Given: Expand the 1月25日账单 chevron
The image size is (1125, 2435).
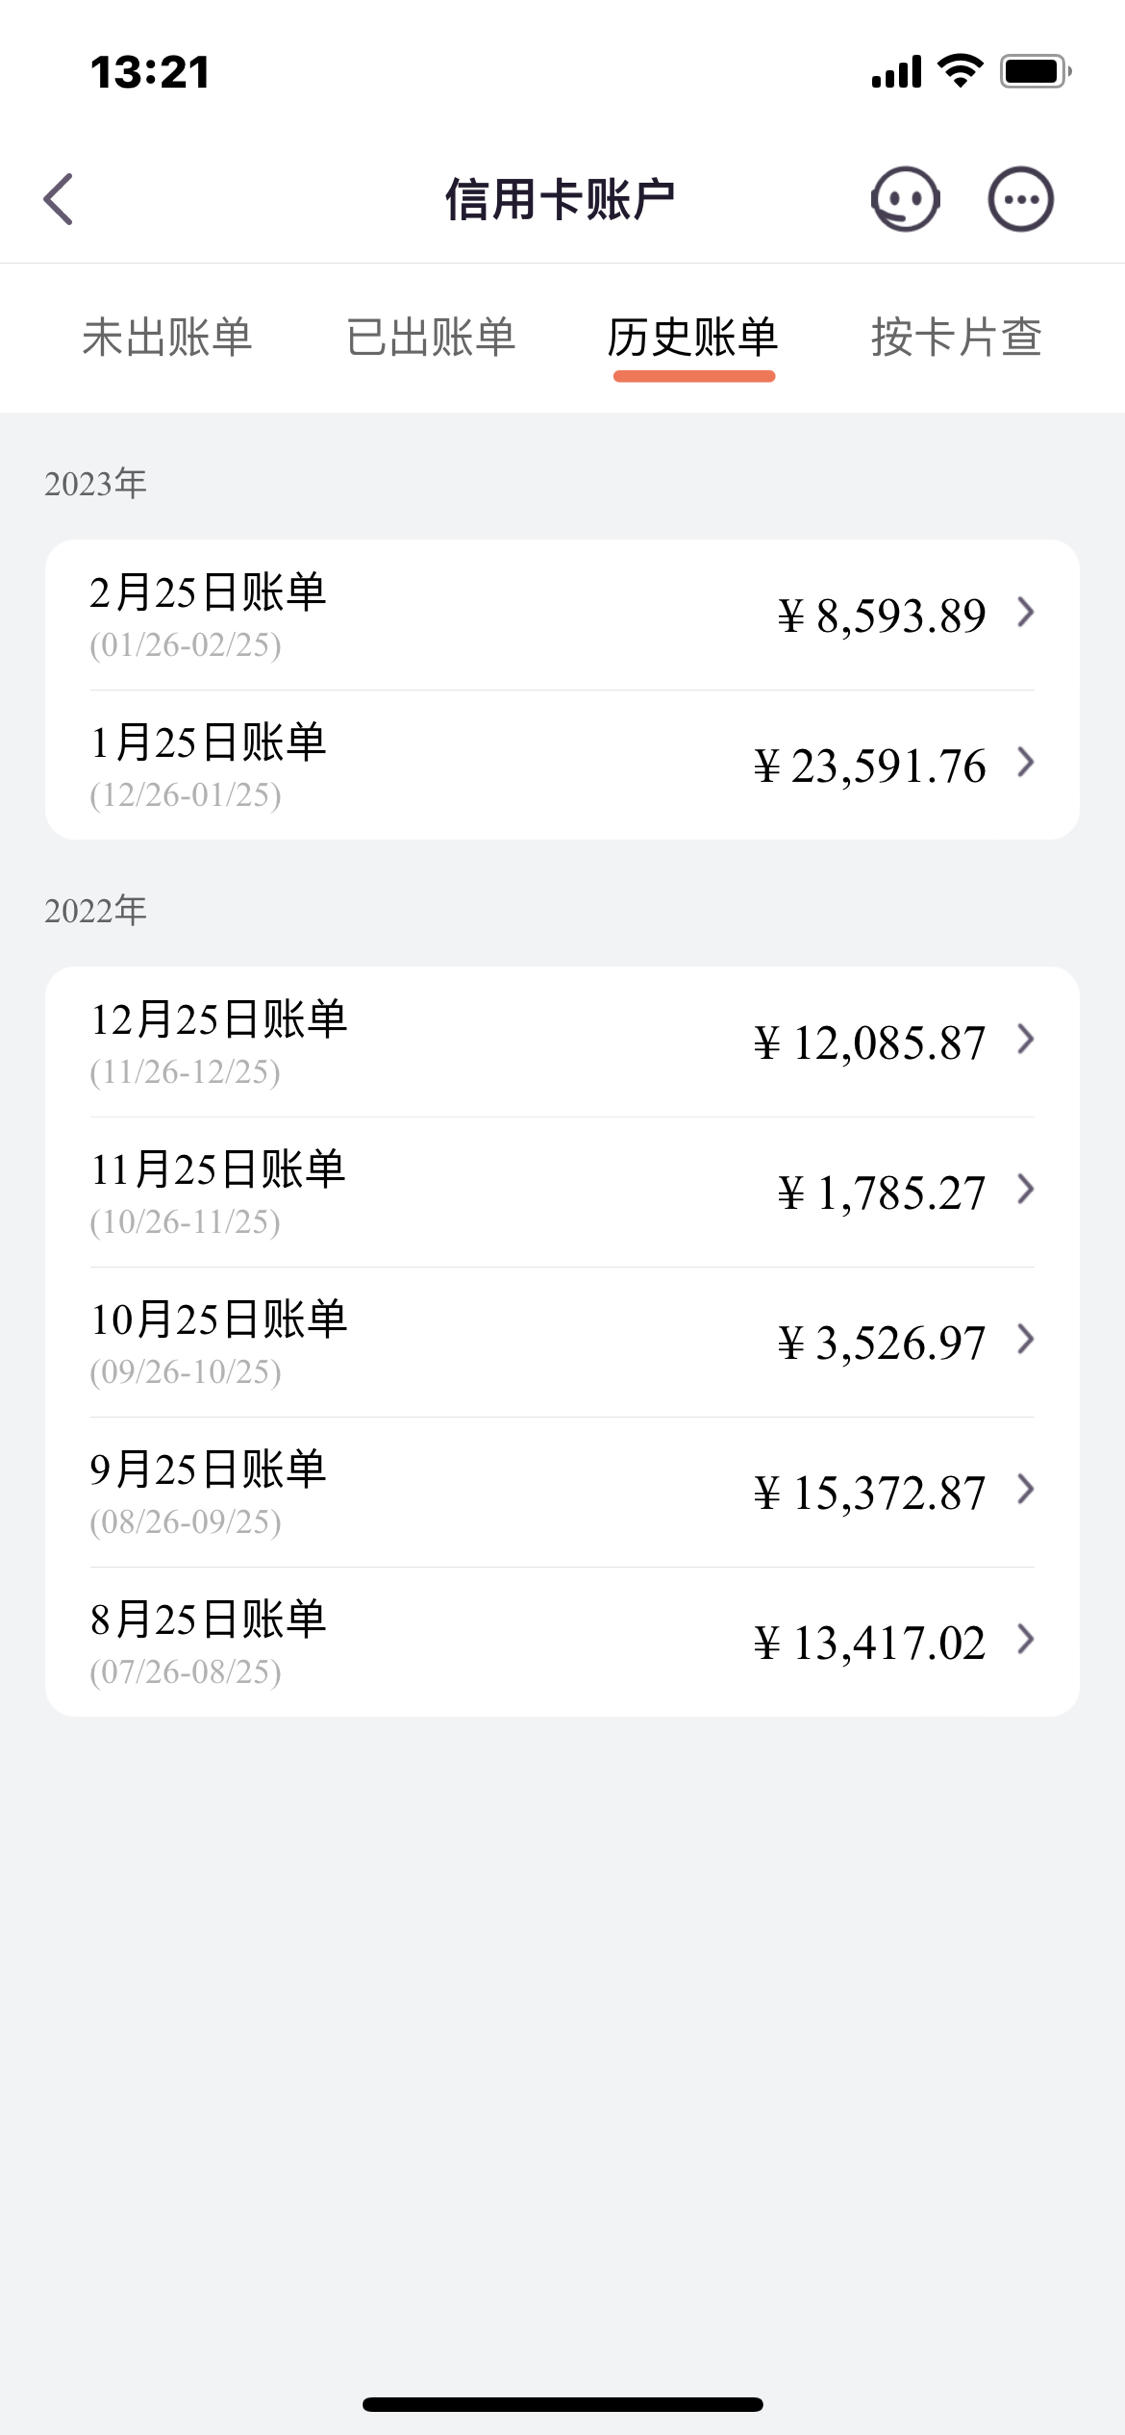Looking at the screenshot, I should (1025, 762).
